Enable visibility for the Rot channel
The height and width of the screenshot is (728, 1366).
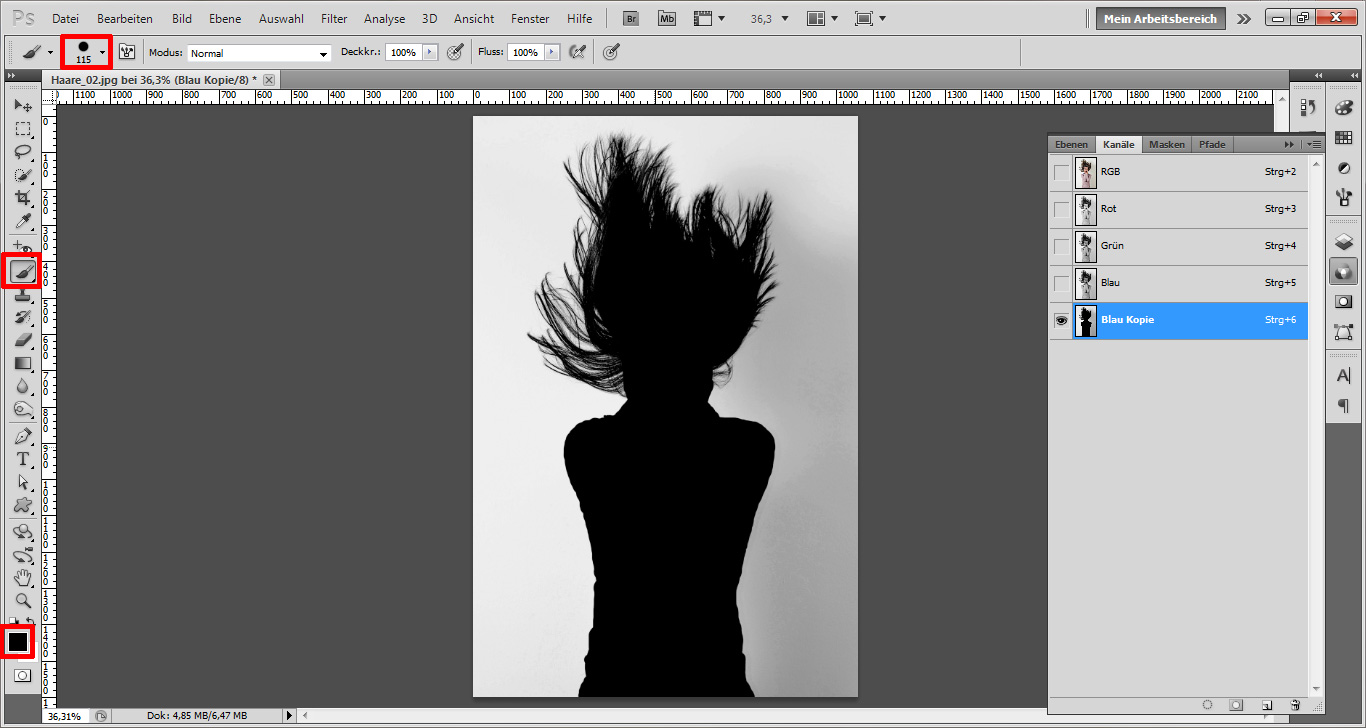pos(1061,209)
